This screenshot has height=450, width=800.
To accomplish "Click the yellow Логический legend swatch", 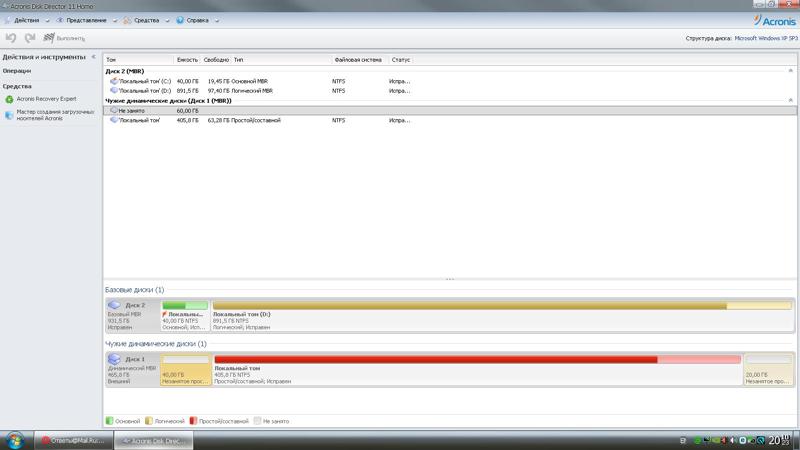I will pos(149,421).
